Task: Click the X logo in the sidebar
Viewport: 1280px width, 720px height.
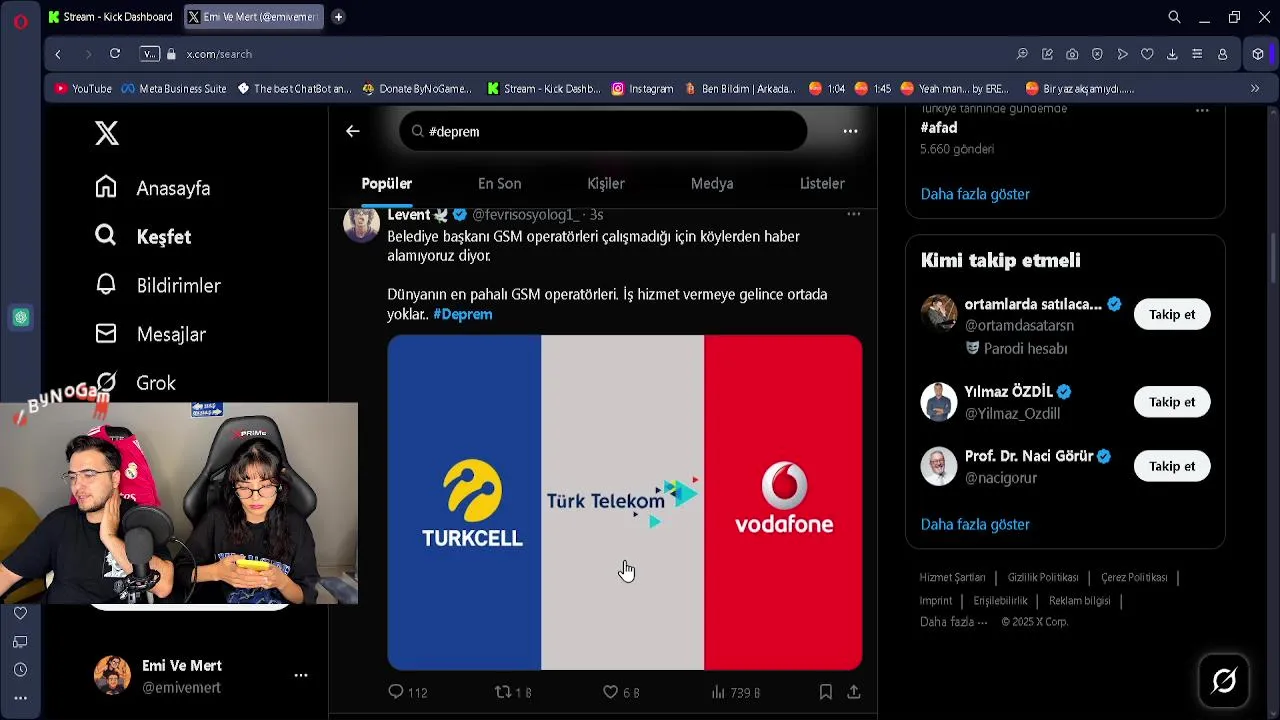Action: (x=107, y=133)
